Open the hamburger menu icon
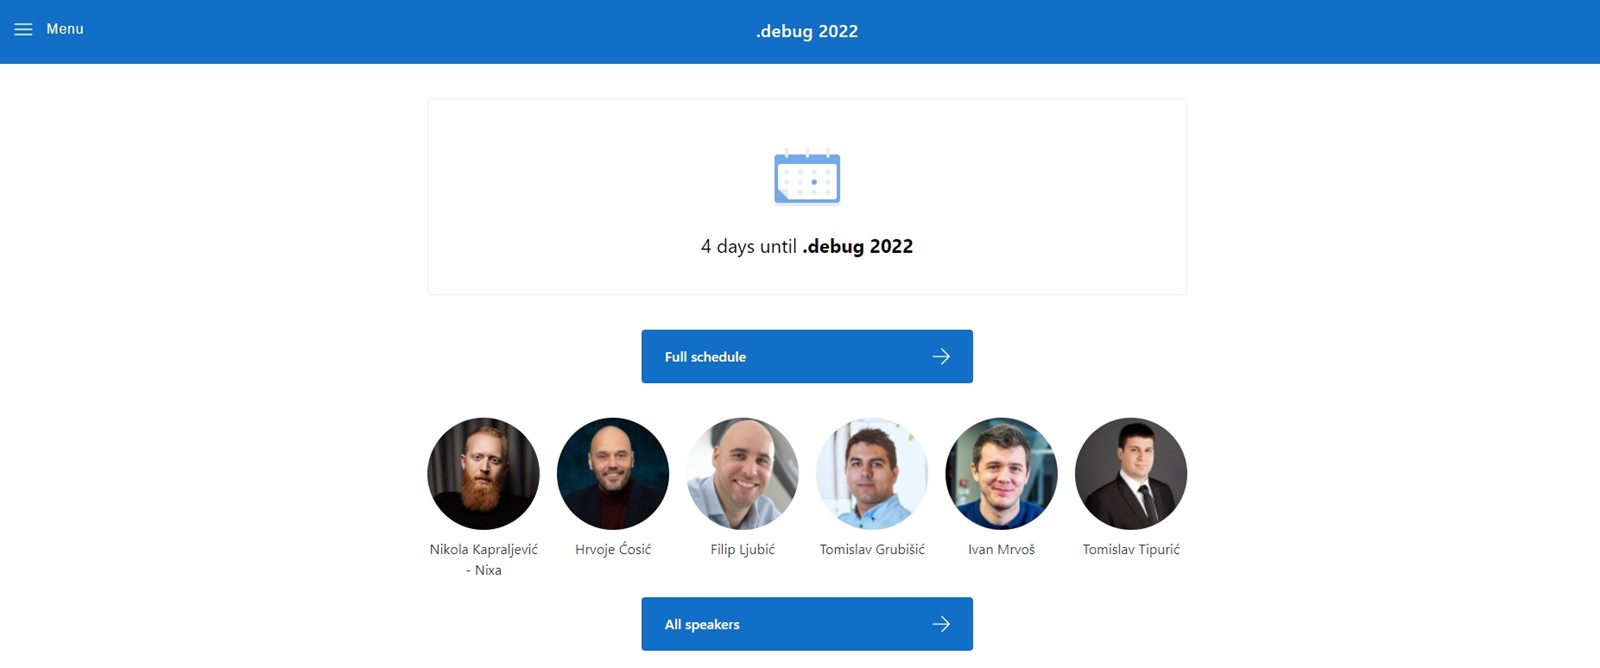1600x668 pixels. (x=23, y=29)
